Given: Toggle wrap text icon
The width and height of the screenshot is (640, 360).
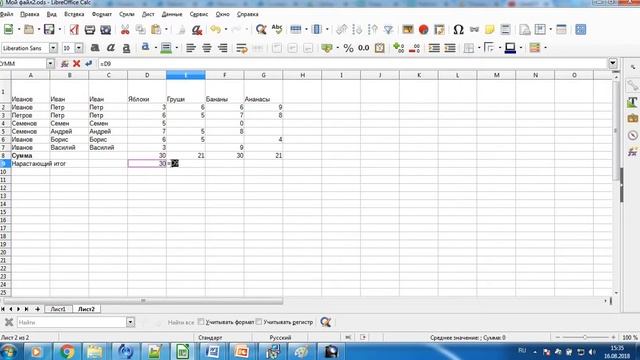Looking at the screenshot, I should (x=242, y=48).
